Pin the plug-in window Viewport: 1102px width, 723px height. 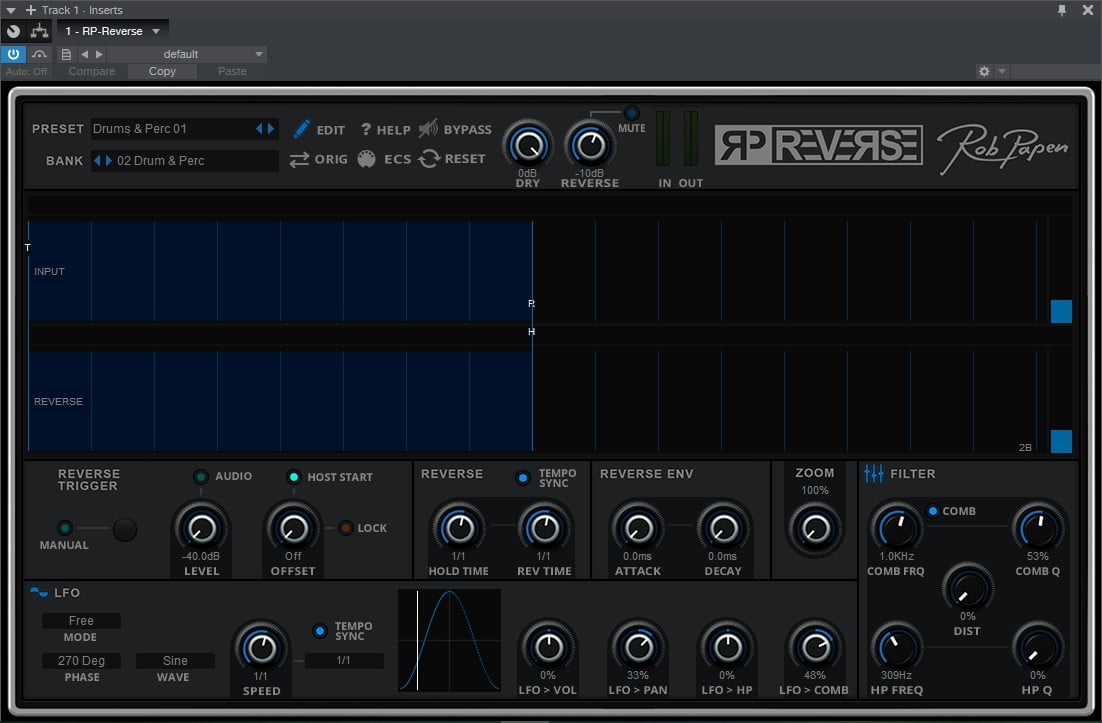(x=1062, y=10)
